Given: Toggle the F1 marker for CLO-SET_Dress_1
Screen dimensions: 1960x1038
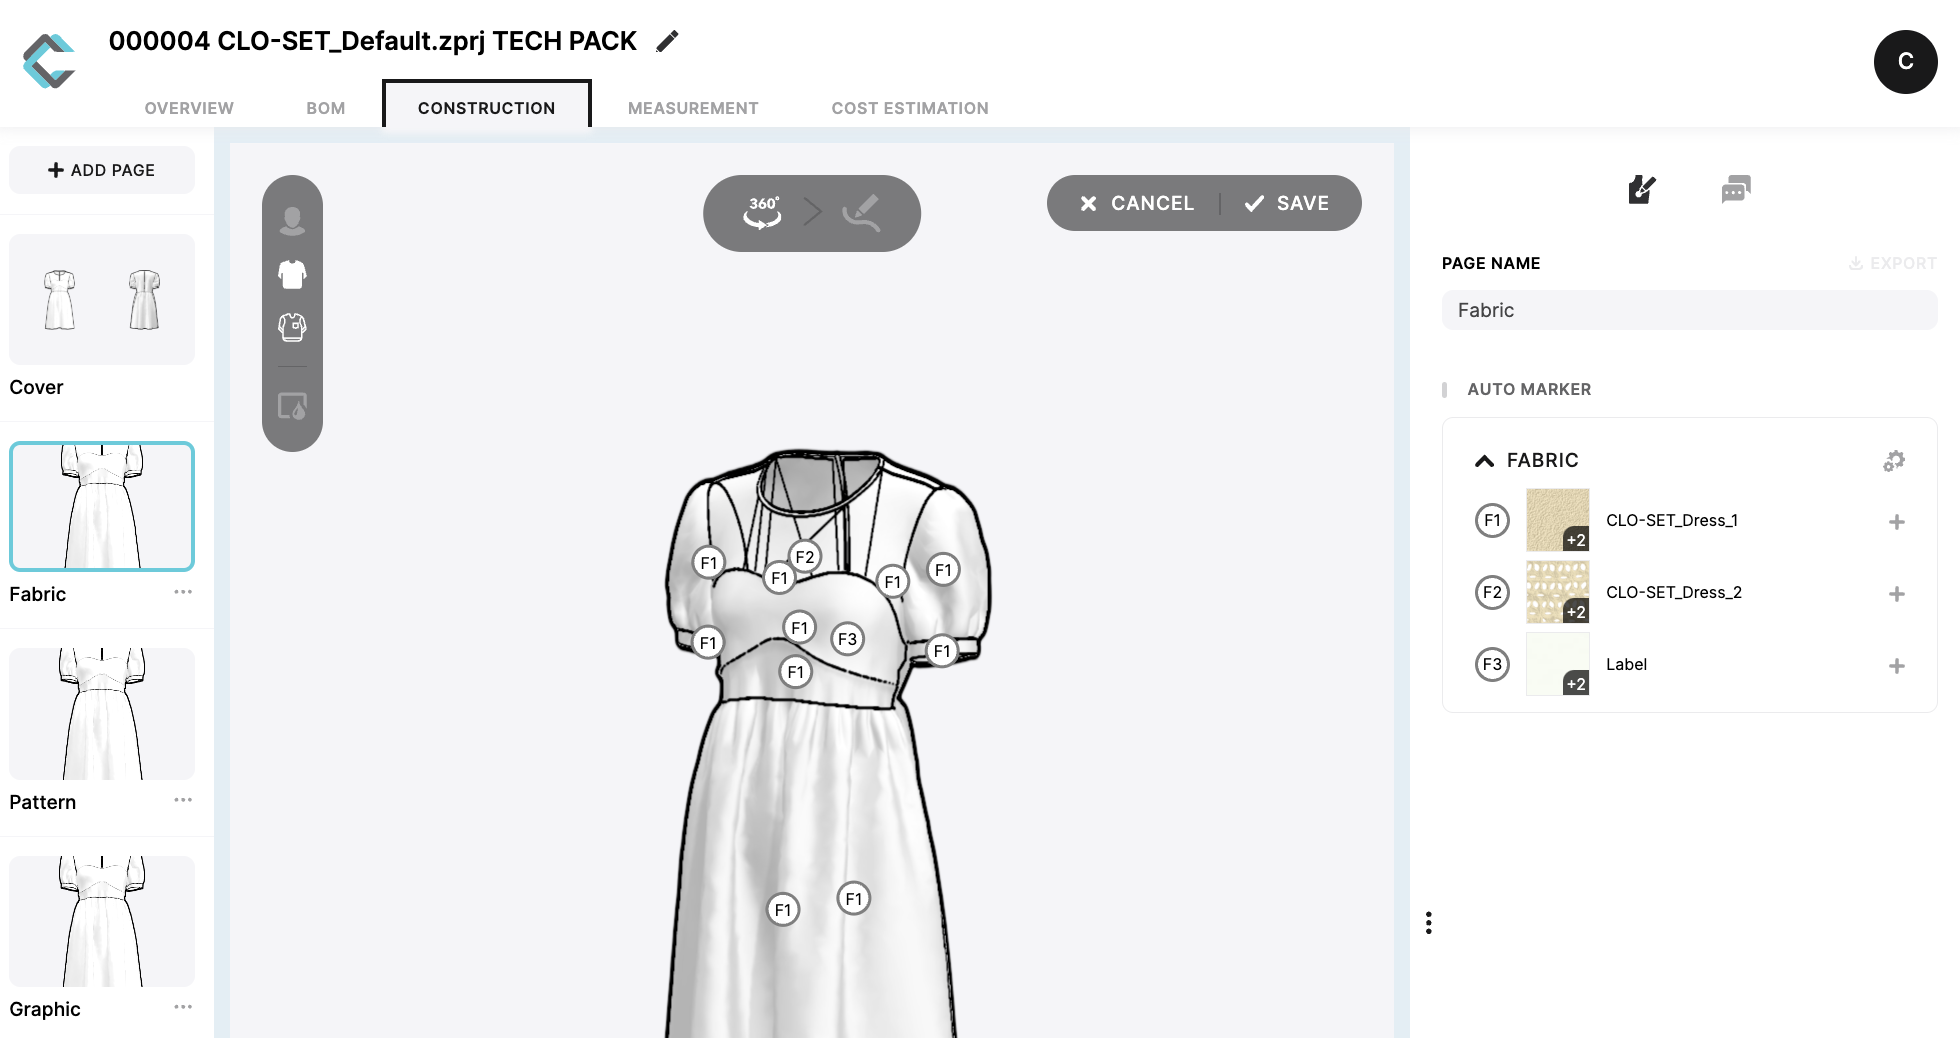Looking at the screenshot, I should (1492, 520).
